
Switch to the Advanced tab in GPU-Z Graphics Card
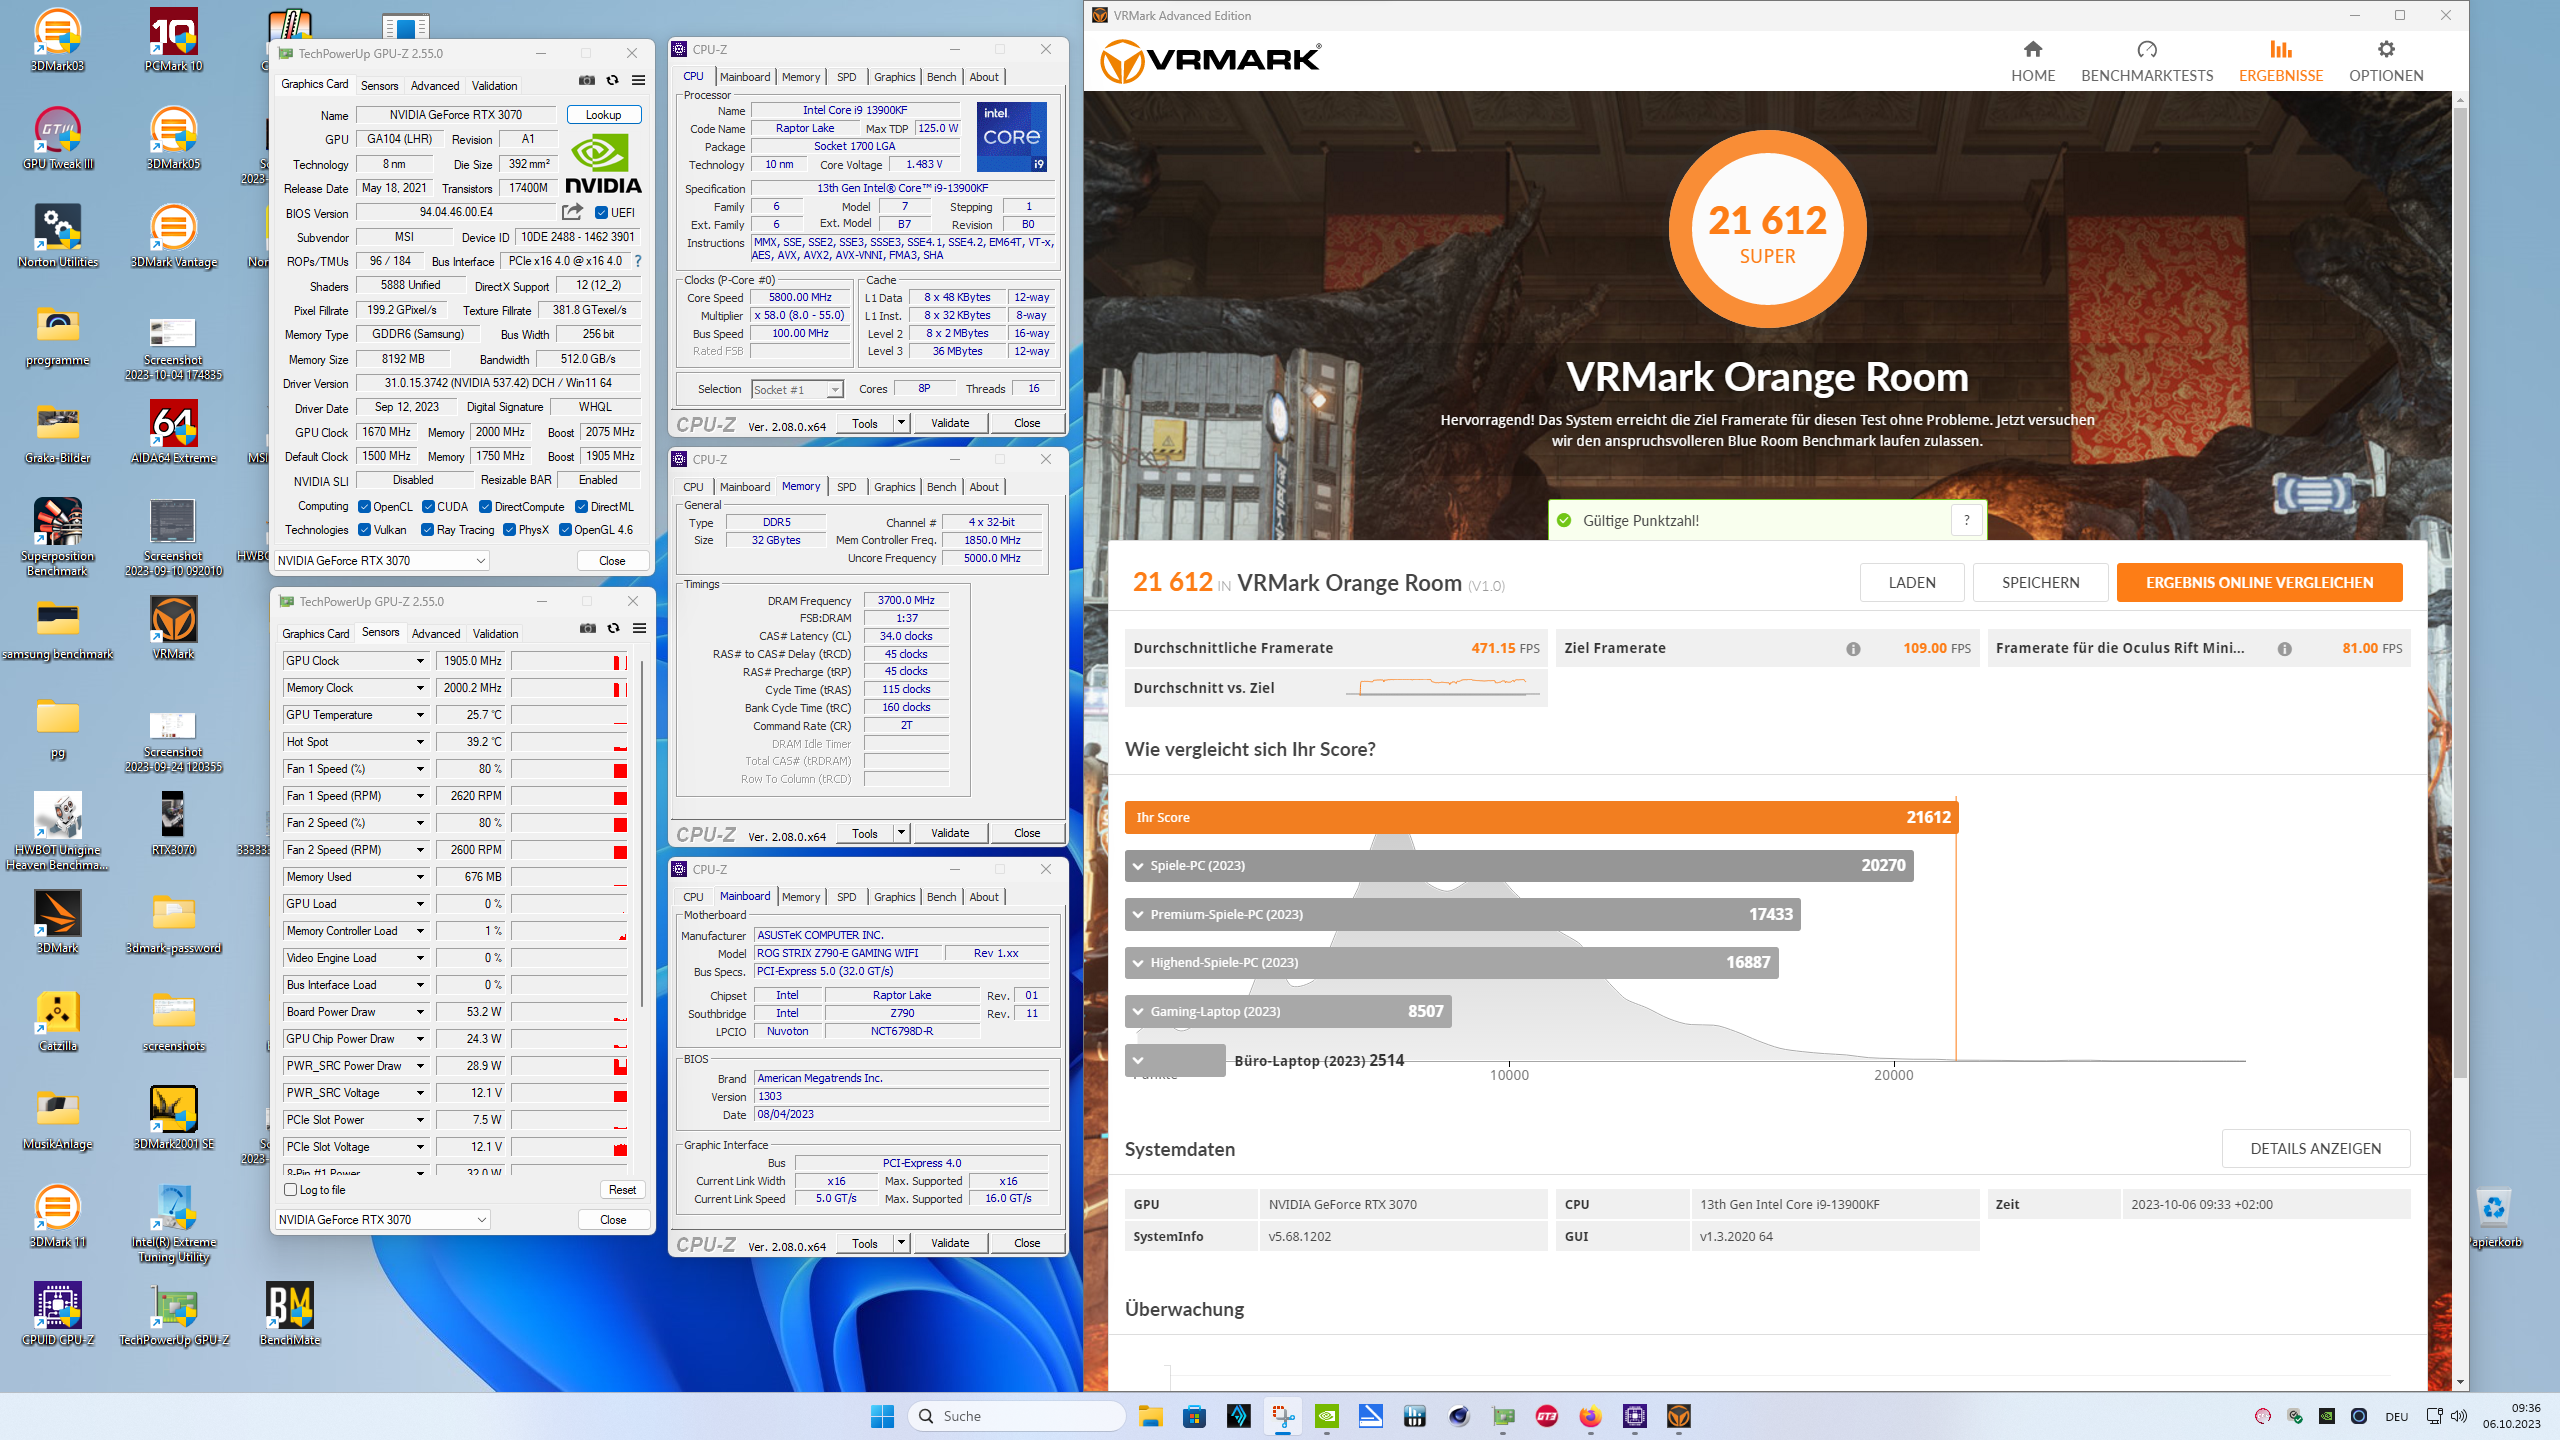435,85
